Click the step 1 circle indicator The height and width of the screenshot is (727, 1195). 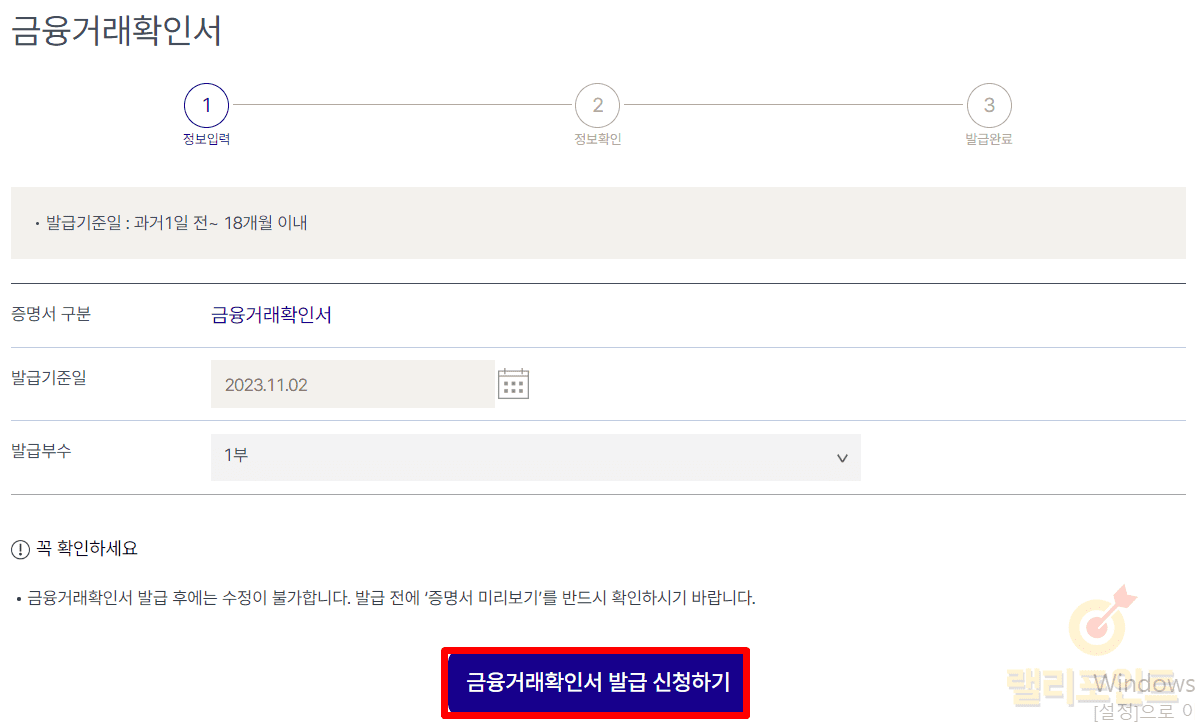(x=206, y=105)
